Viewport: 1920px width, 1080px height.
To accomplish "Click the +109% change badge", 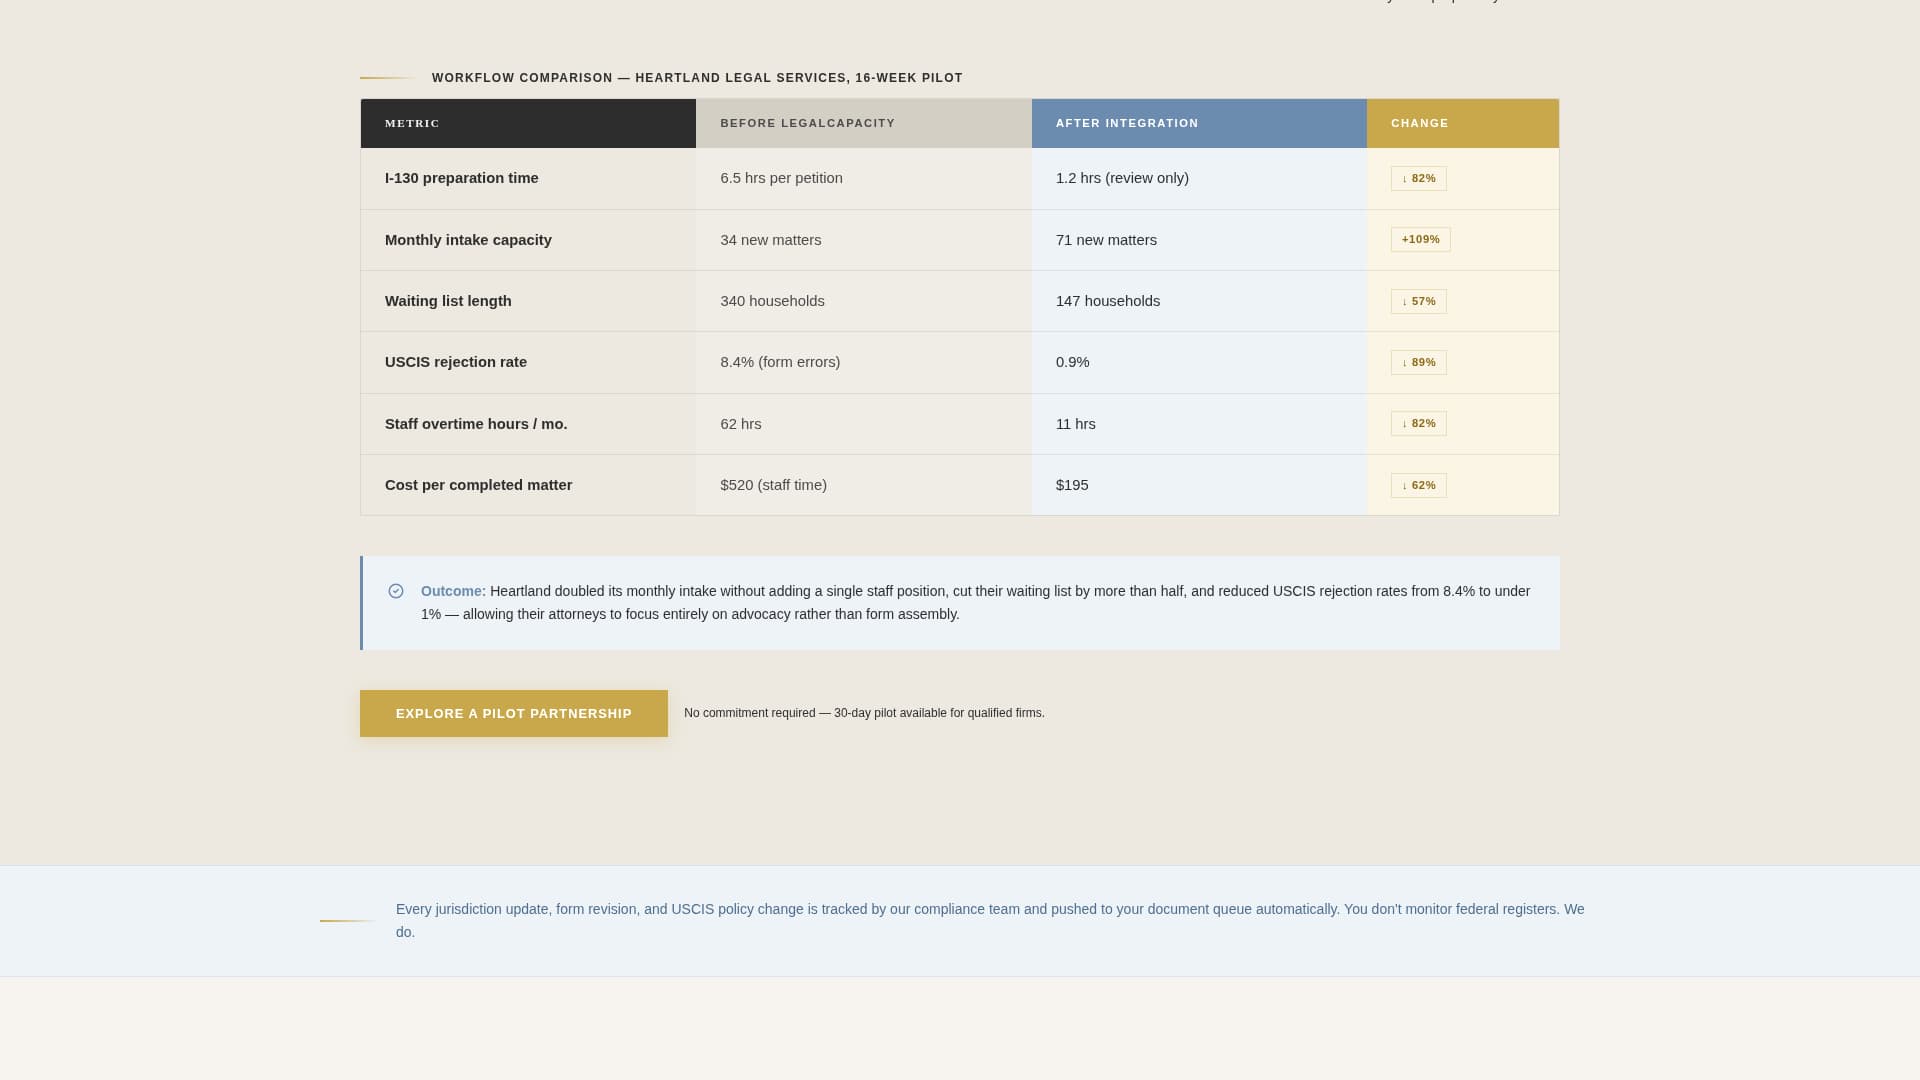I will pyautogui.click(x=1421, y=240).
